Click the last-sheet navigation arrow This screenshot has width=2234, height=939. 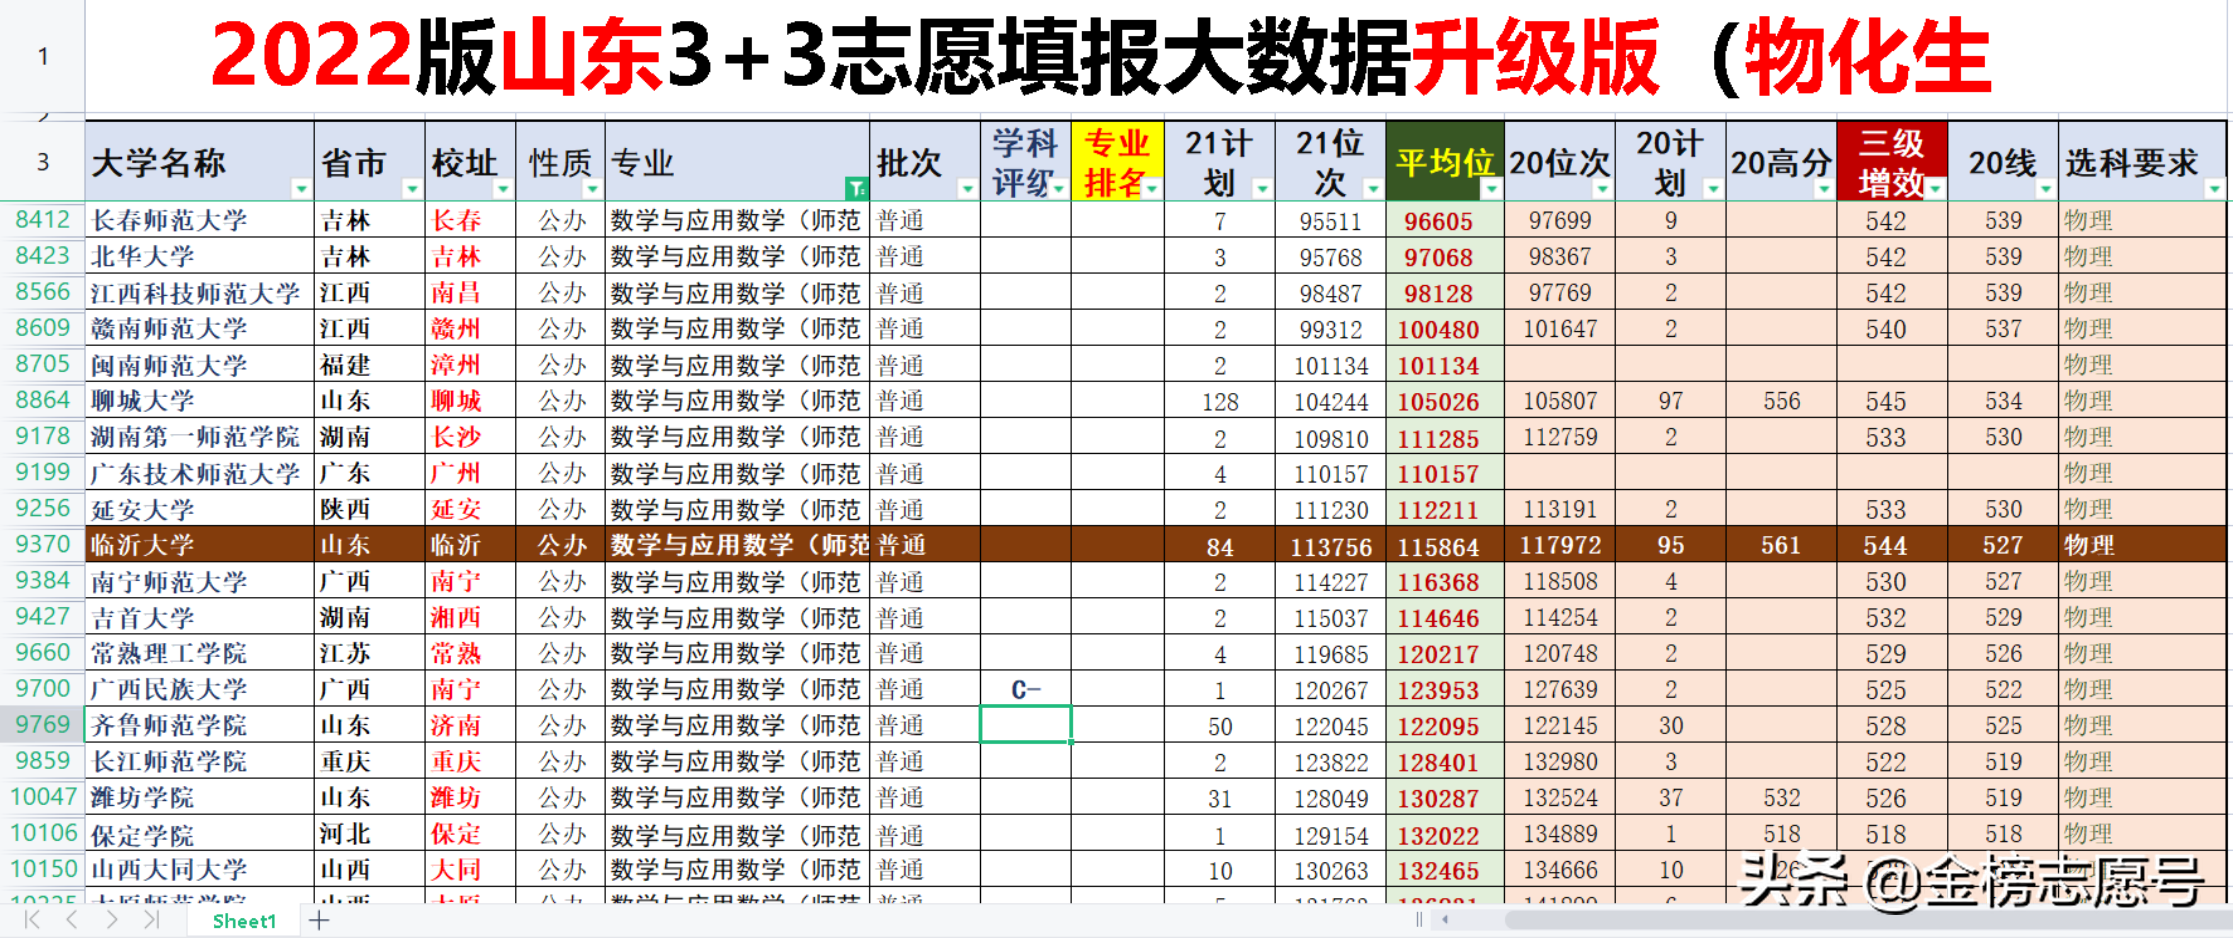[150, 919]
